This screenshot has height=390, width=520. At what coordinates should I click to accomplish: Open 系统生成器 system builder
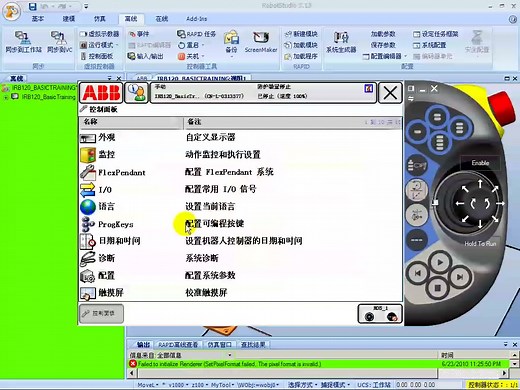click(341, 42)
